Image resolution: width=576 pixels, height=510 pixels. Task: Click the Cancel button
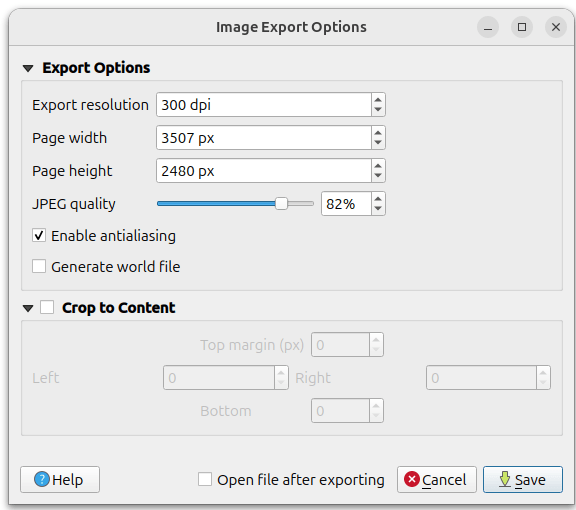click(437, 479)
